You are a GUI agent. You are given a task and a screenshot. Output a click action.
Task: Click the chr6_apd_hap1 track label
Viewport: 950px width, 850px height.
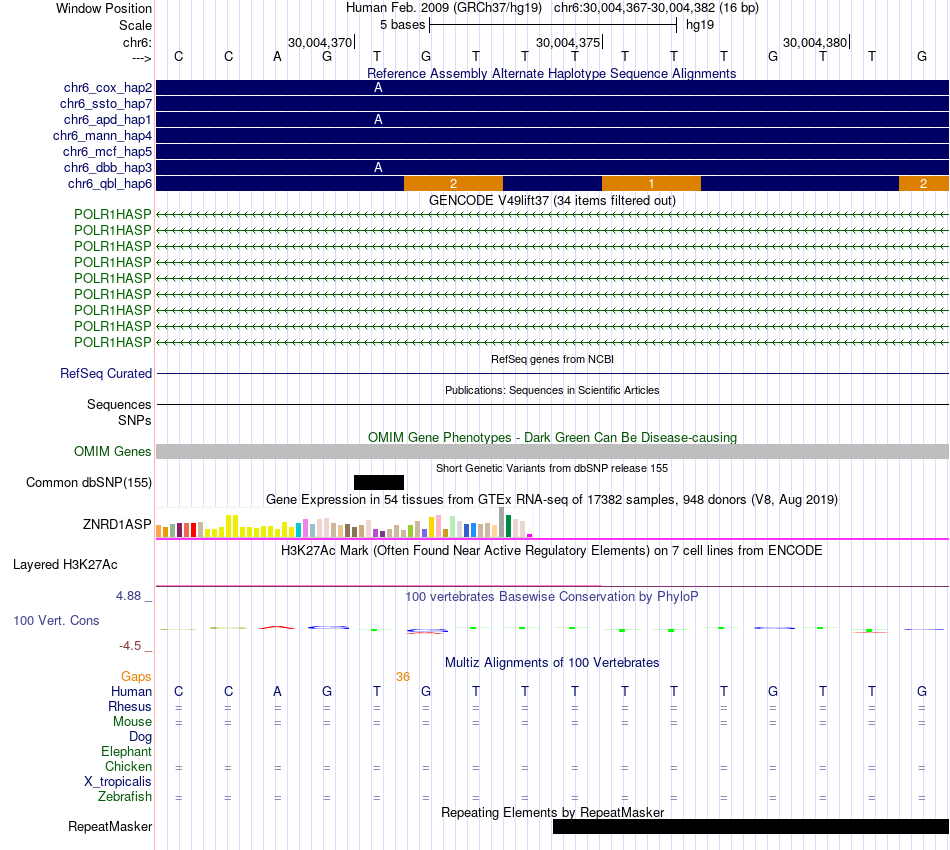(108, 119)
